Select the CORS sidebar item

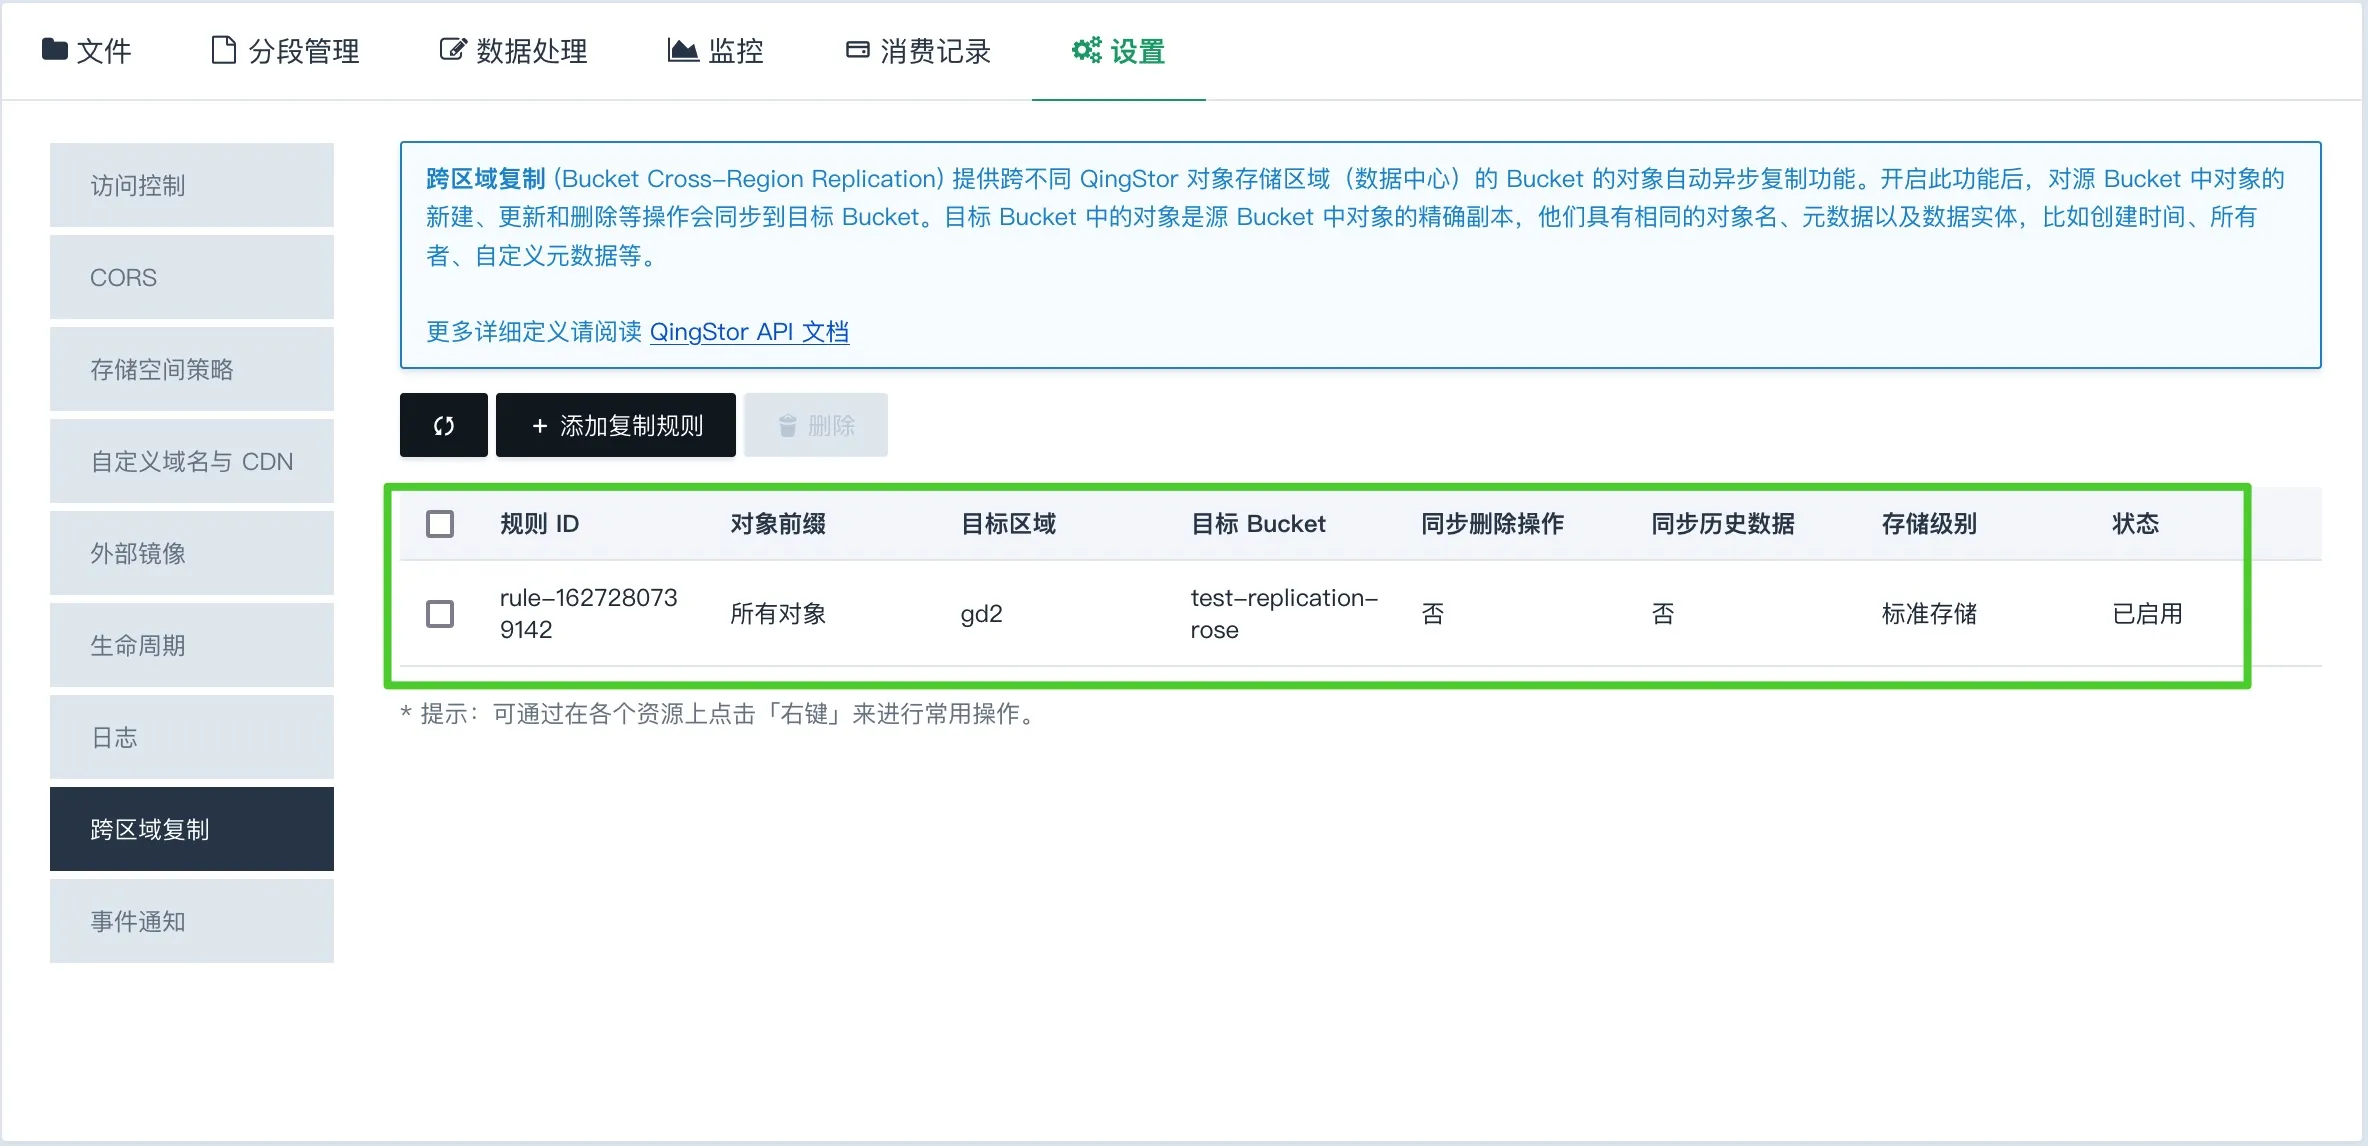click(192, 277)
